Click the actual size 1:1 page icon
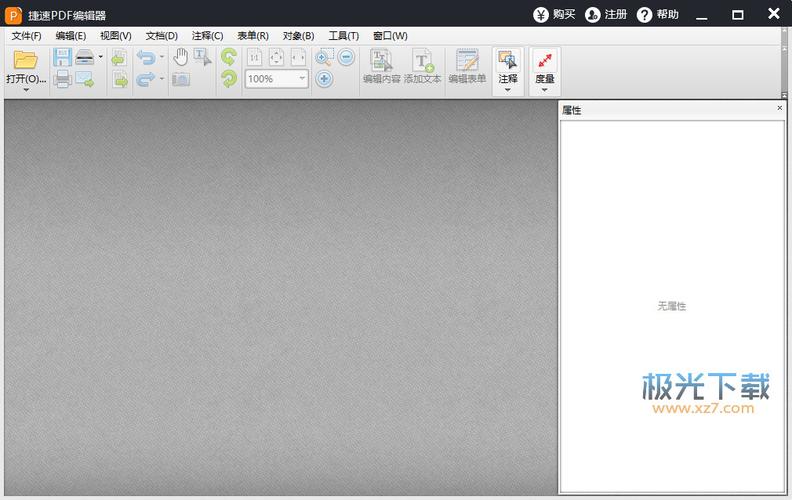Screen dimensions: 792x500 pos(255,58)
